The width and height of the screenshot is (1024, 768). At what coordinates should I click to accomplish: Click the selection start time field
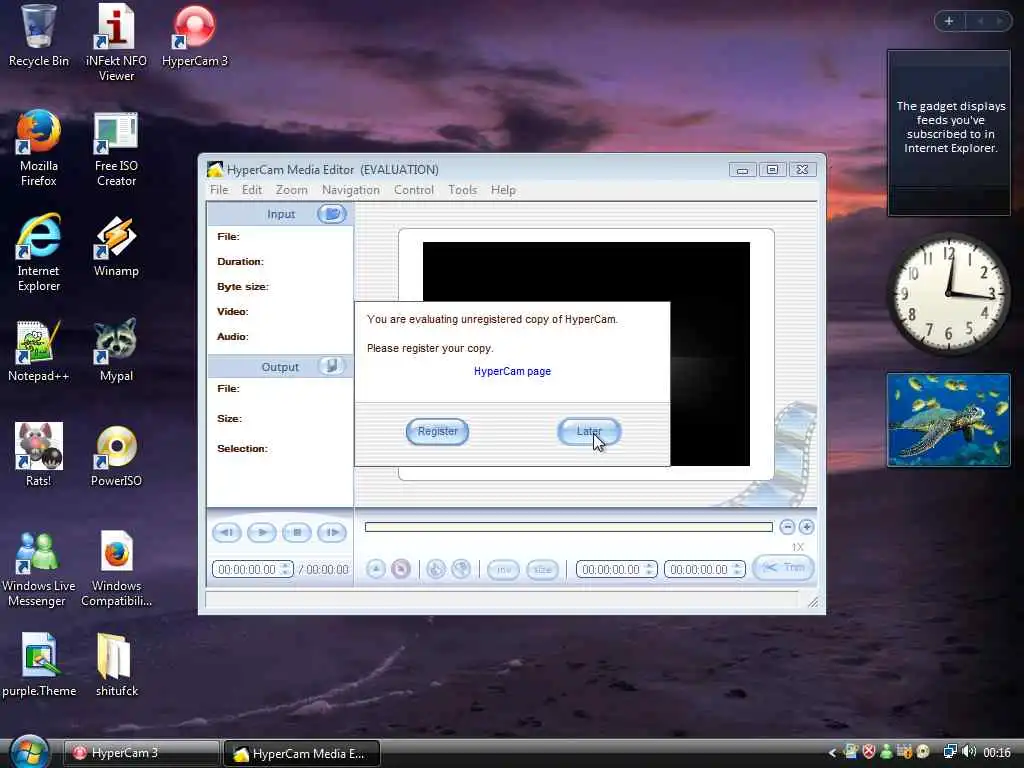pos(616,569)
